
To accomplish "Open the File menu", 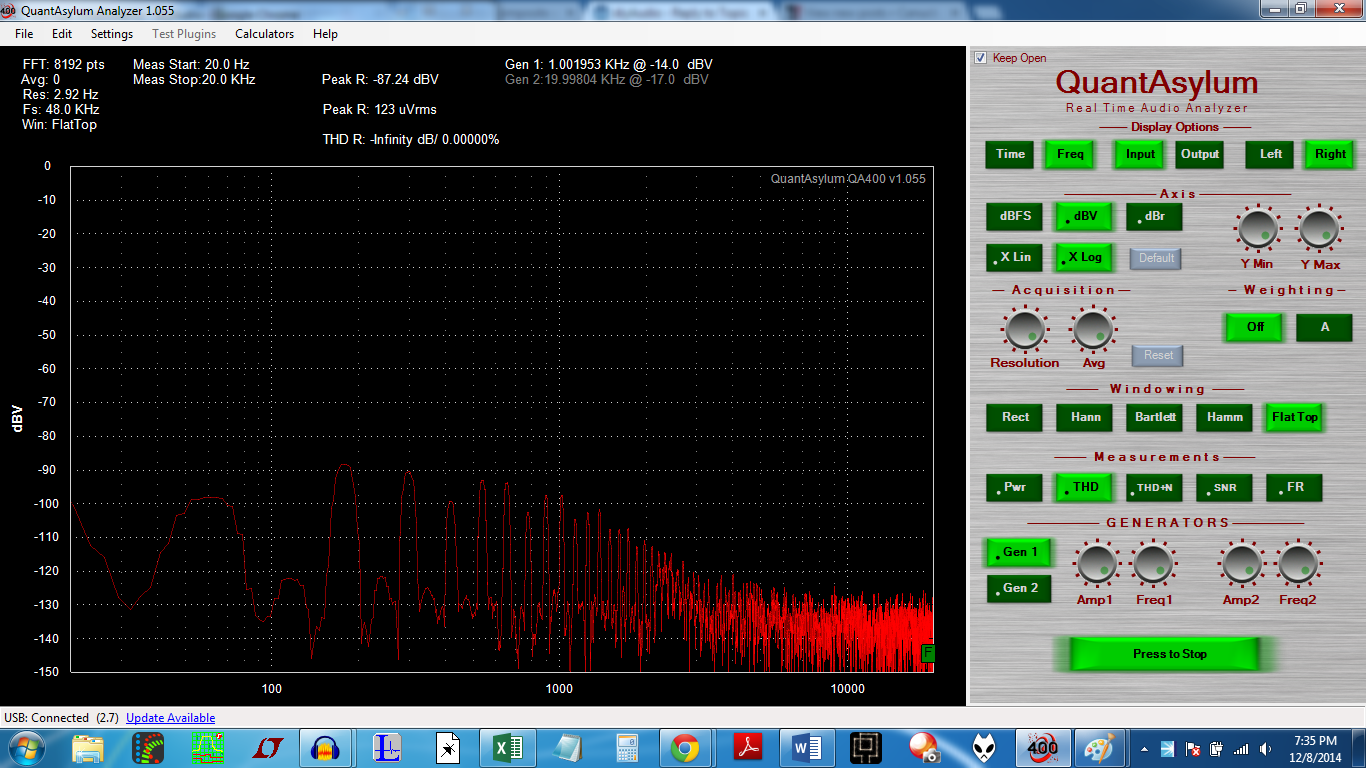I will tap(24, 34).
